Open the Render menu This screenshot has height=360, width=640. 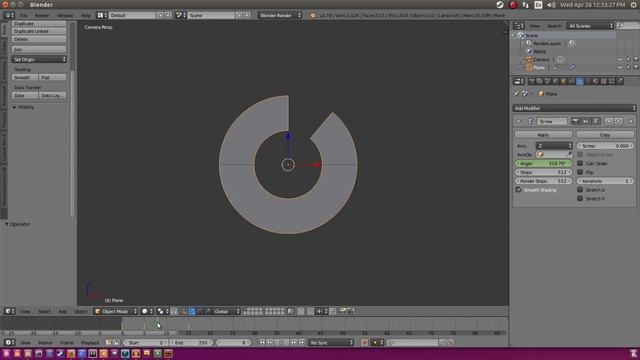42,15
